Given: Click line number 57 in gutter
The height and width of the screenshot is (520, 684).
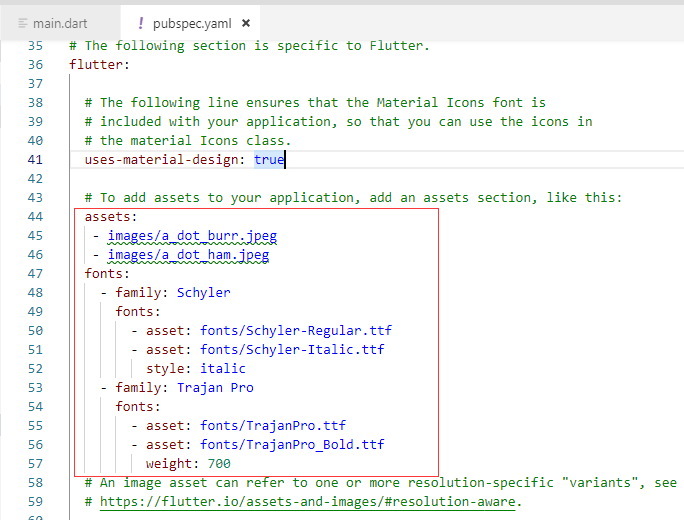Looking at the screenshot, I should tap(35, 464).
